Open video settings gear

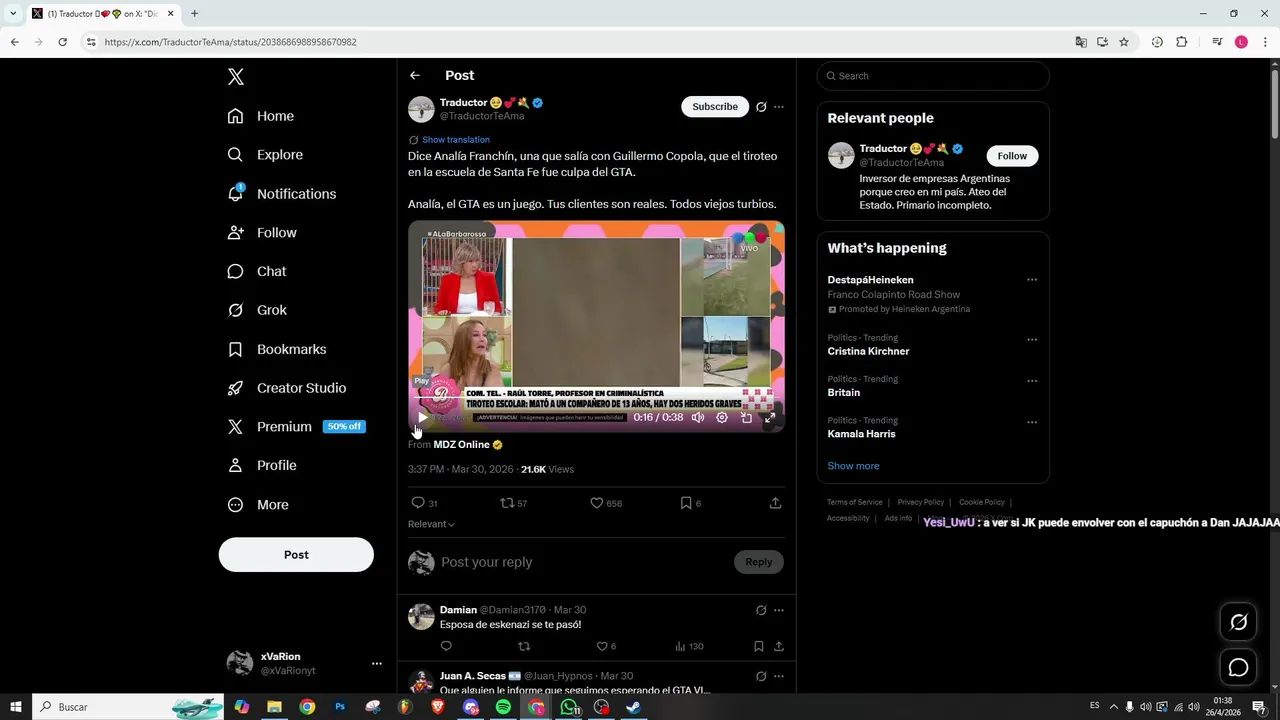click(722, 417)
